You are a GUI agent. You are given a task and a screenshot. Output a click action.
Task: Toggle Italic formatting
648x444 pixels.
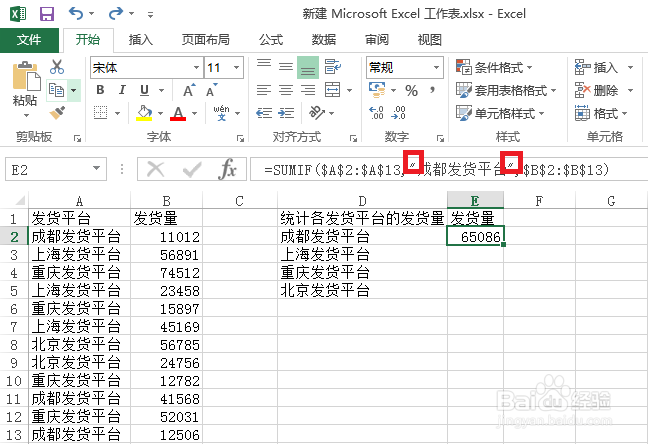(122, 90)
